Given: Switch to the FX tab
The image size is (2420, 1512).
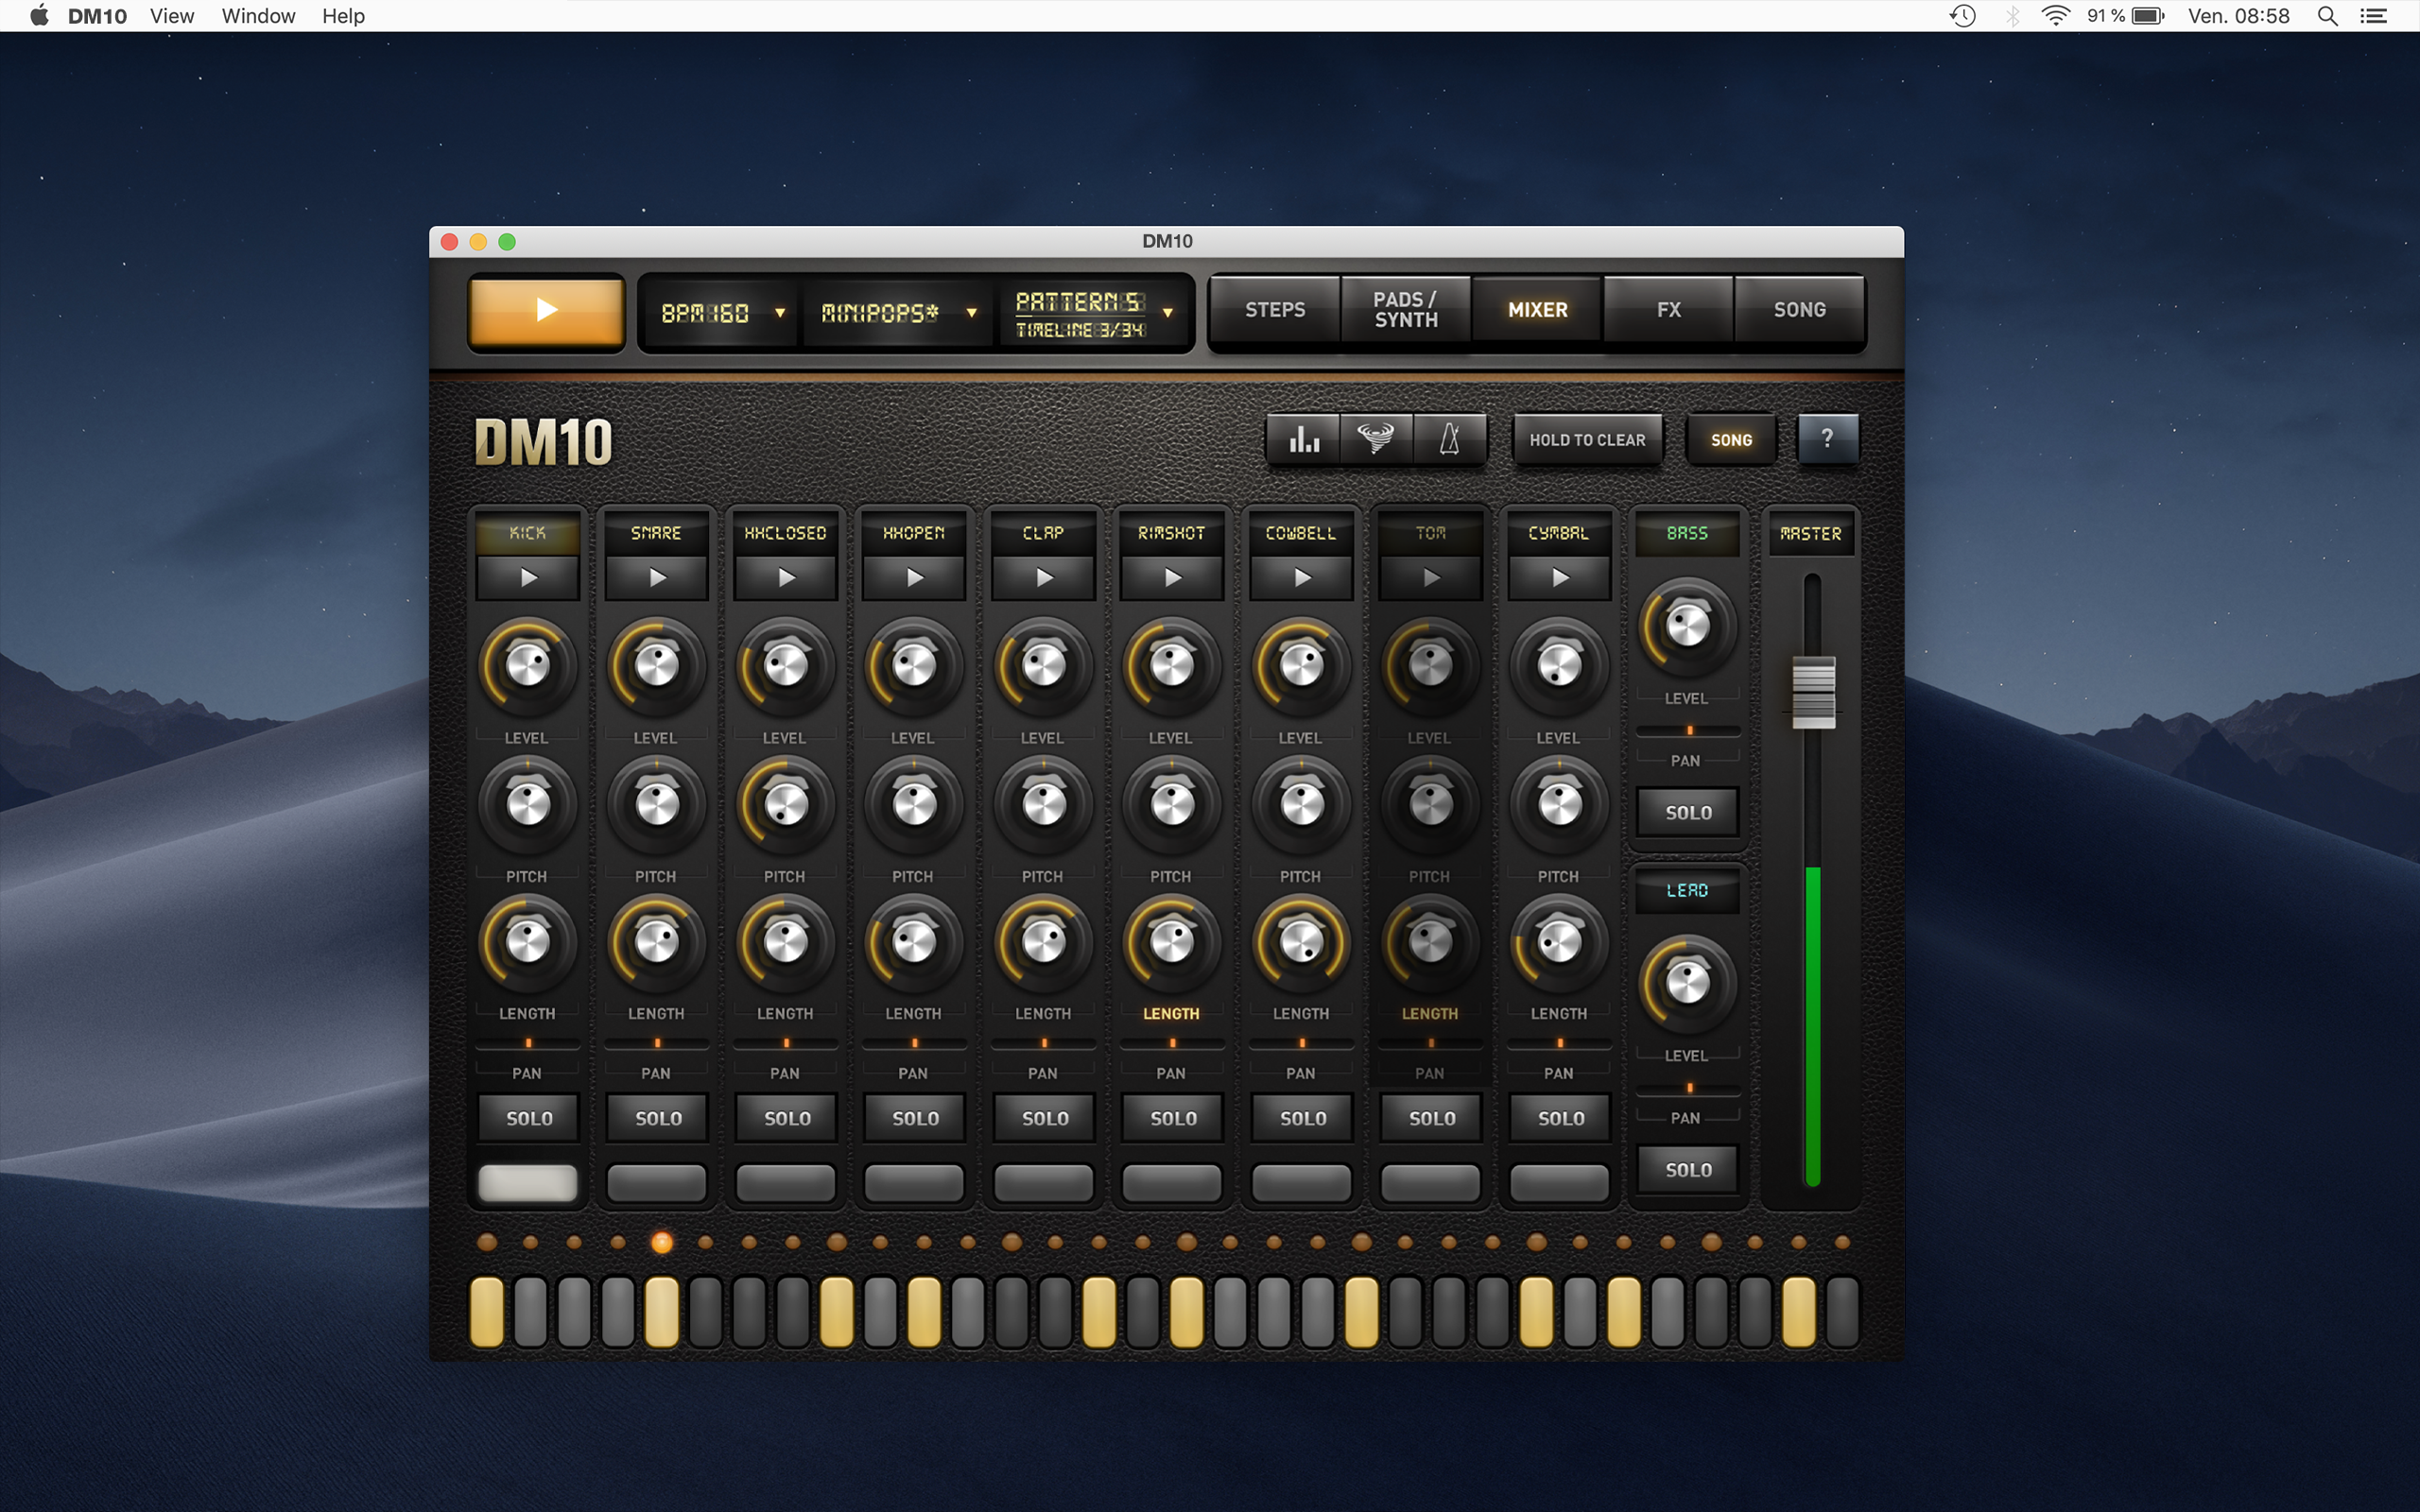Looking at the screenshot, I should [1668, 310].
